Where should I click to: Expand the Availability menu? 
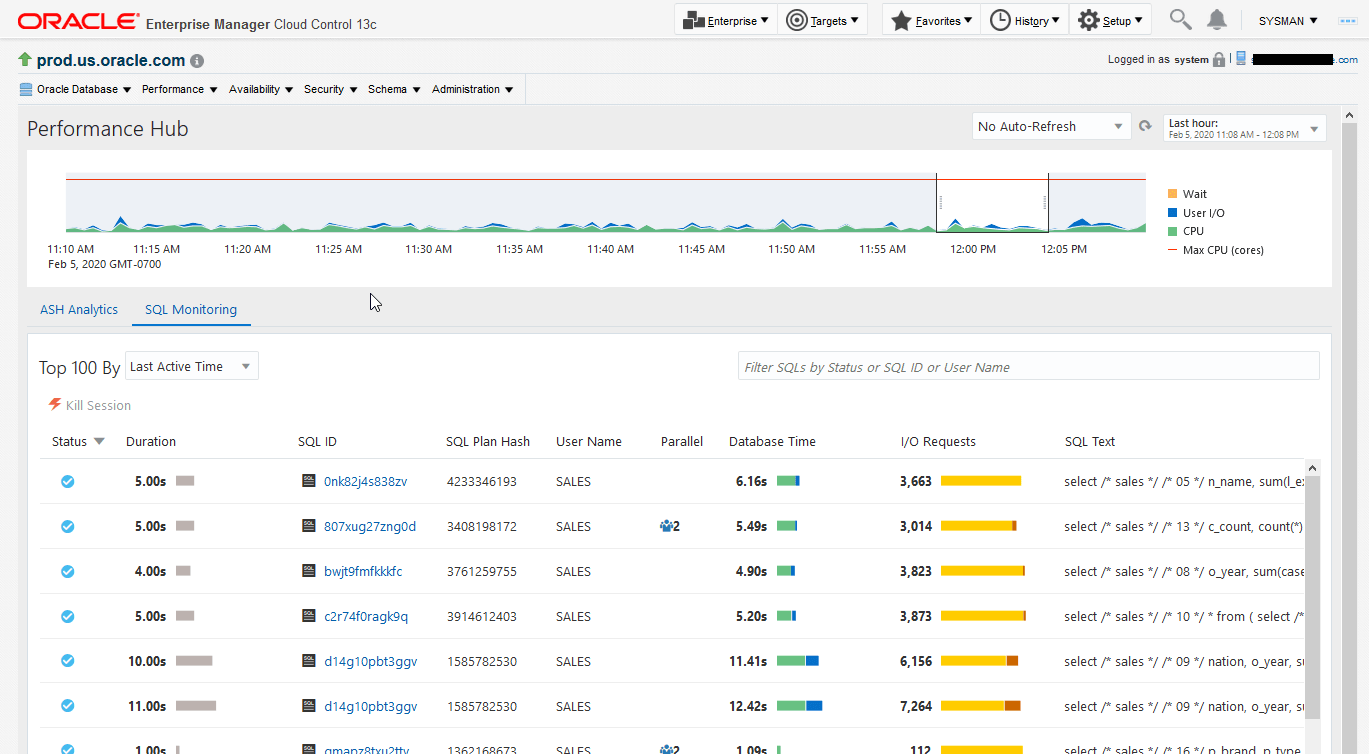261,89
